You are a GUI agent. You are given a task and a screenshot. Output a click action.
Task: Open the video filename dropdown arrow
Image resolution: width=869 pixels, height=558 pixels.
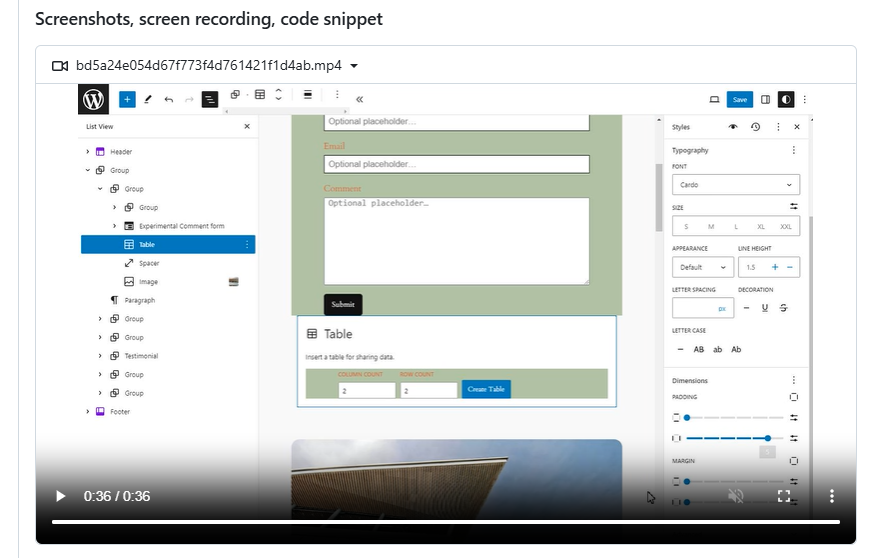coord(354,66)
